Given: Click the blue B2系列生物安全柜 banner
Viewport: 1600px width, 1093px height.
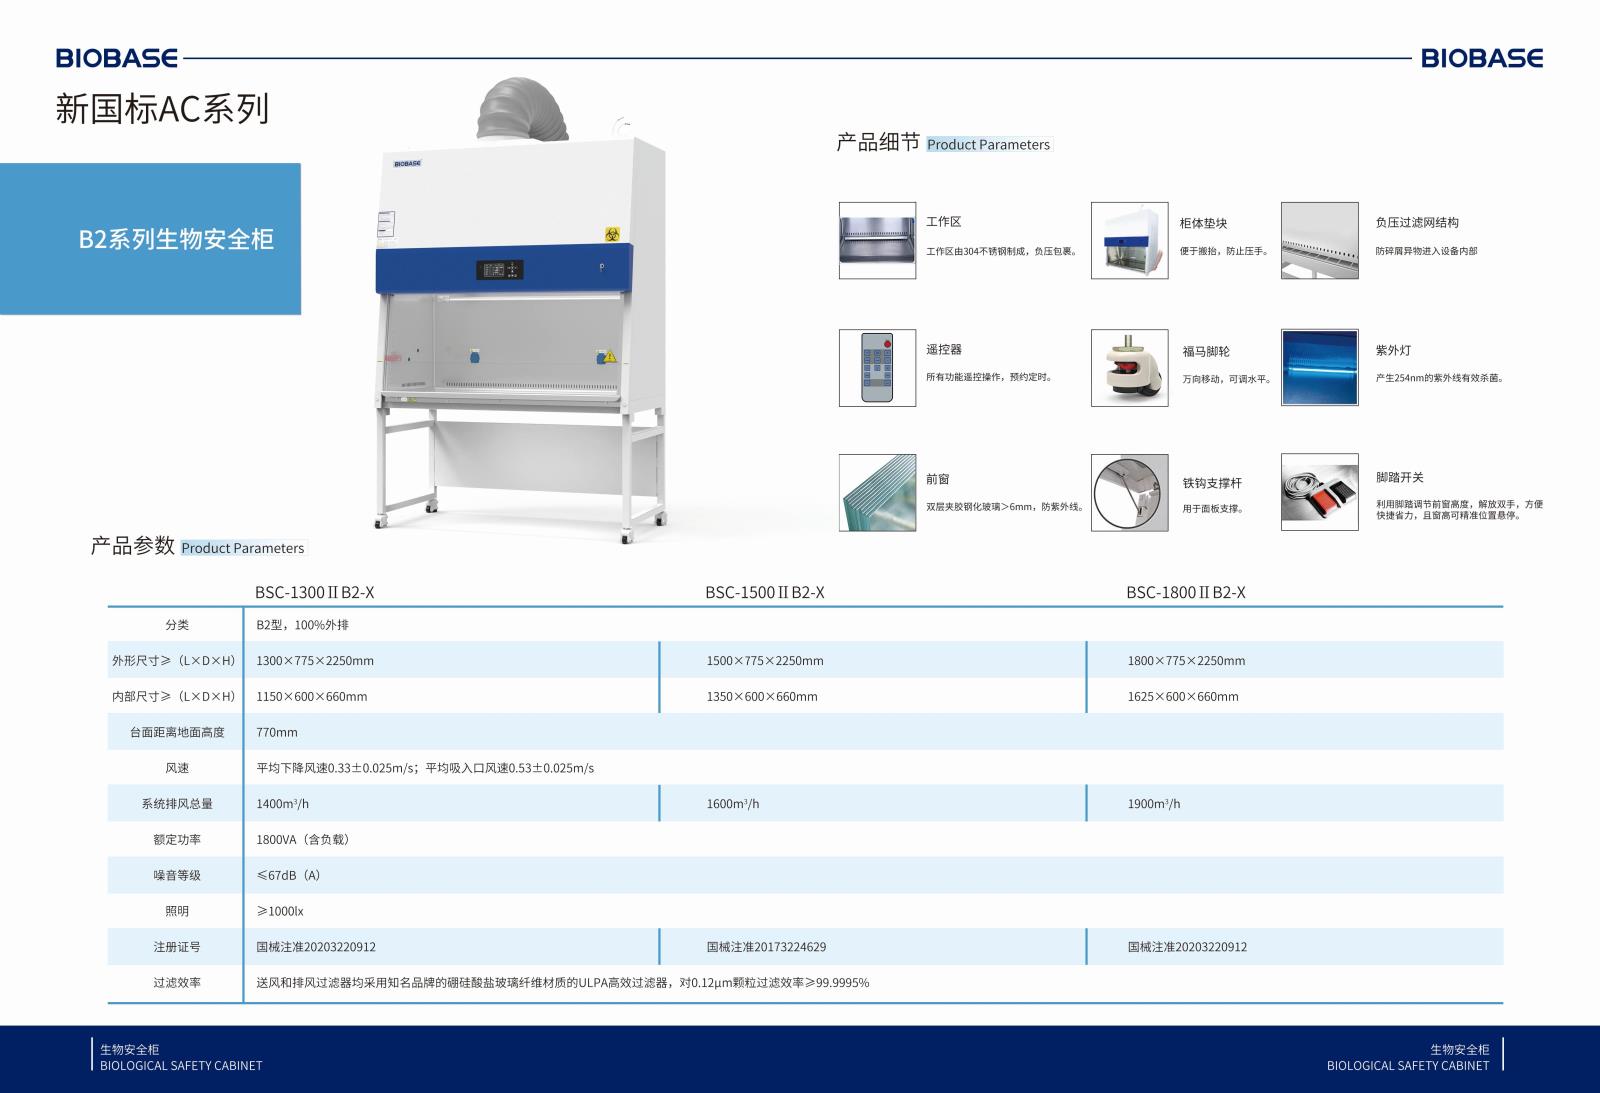Looking at the screenshot, I should (x=150, y=239).
